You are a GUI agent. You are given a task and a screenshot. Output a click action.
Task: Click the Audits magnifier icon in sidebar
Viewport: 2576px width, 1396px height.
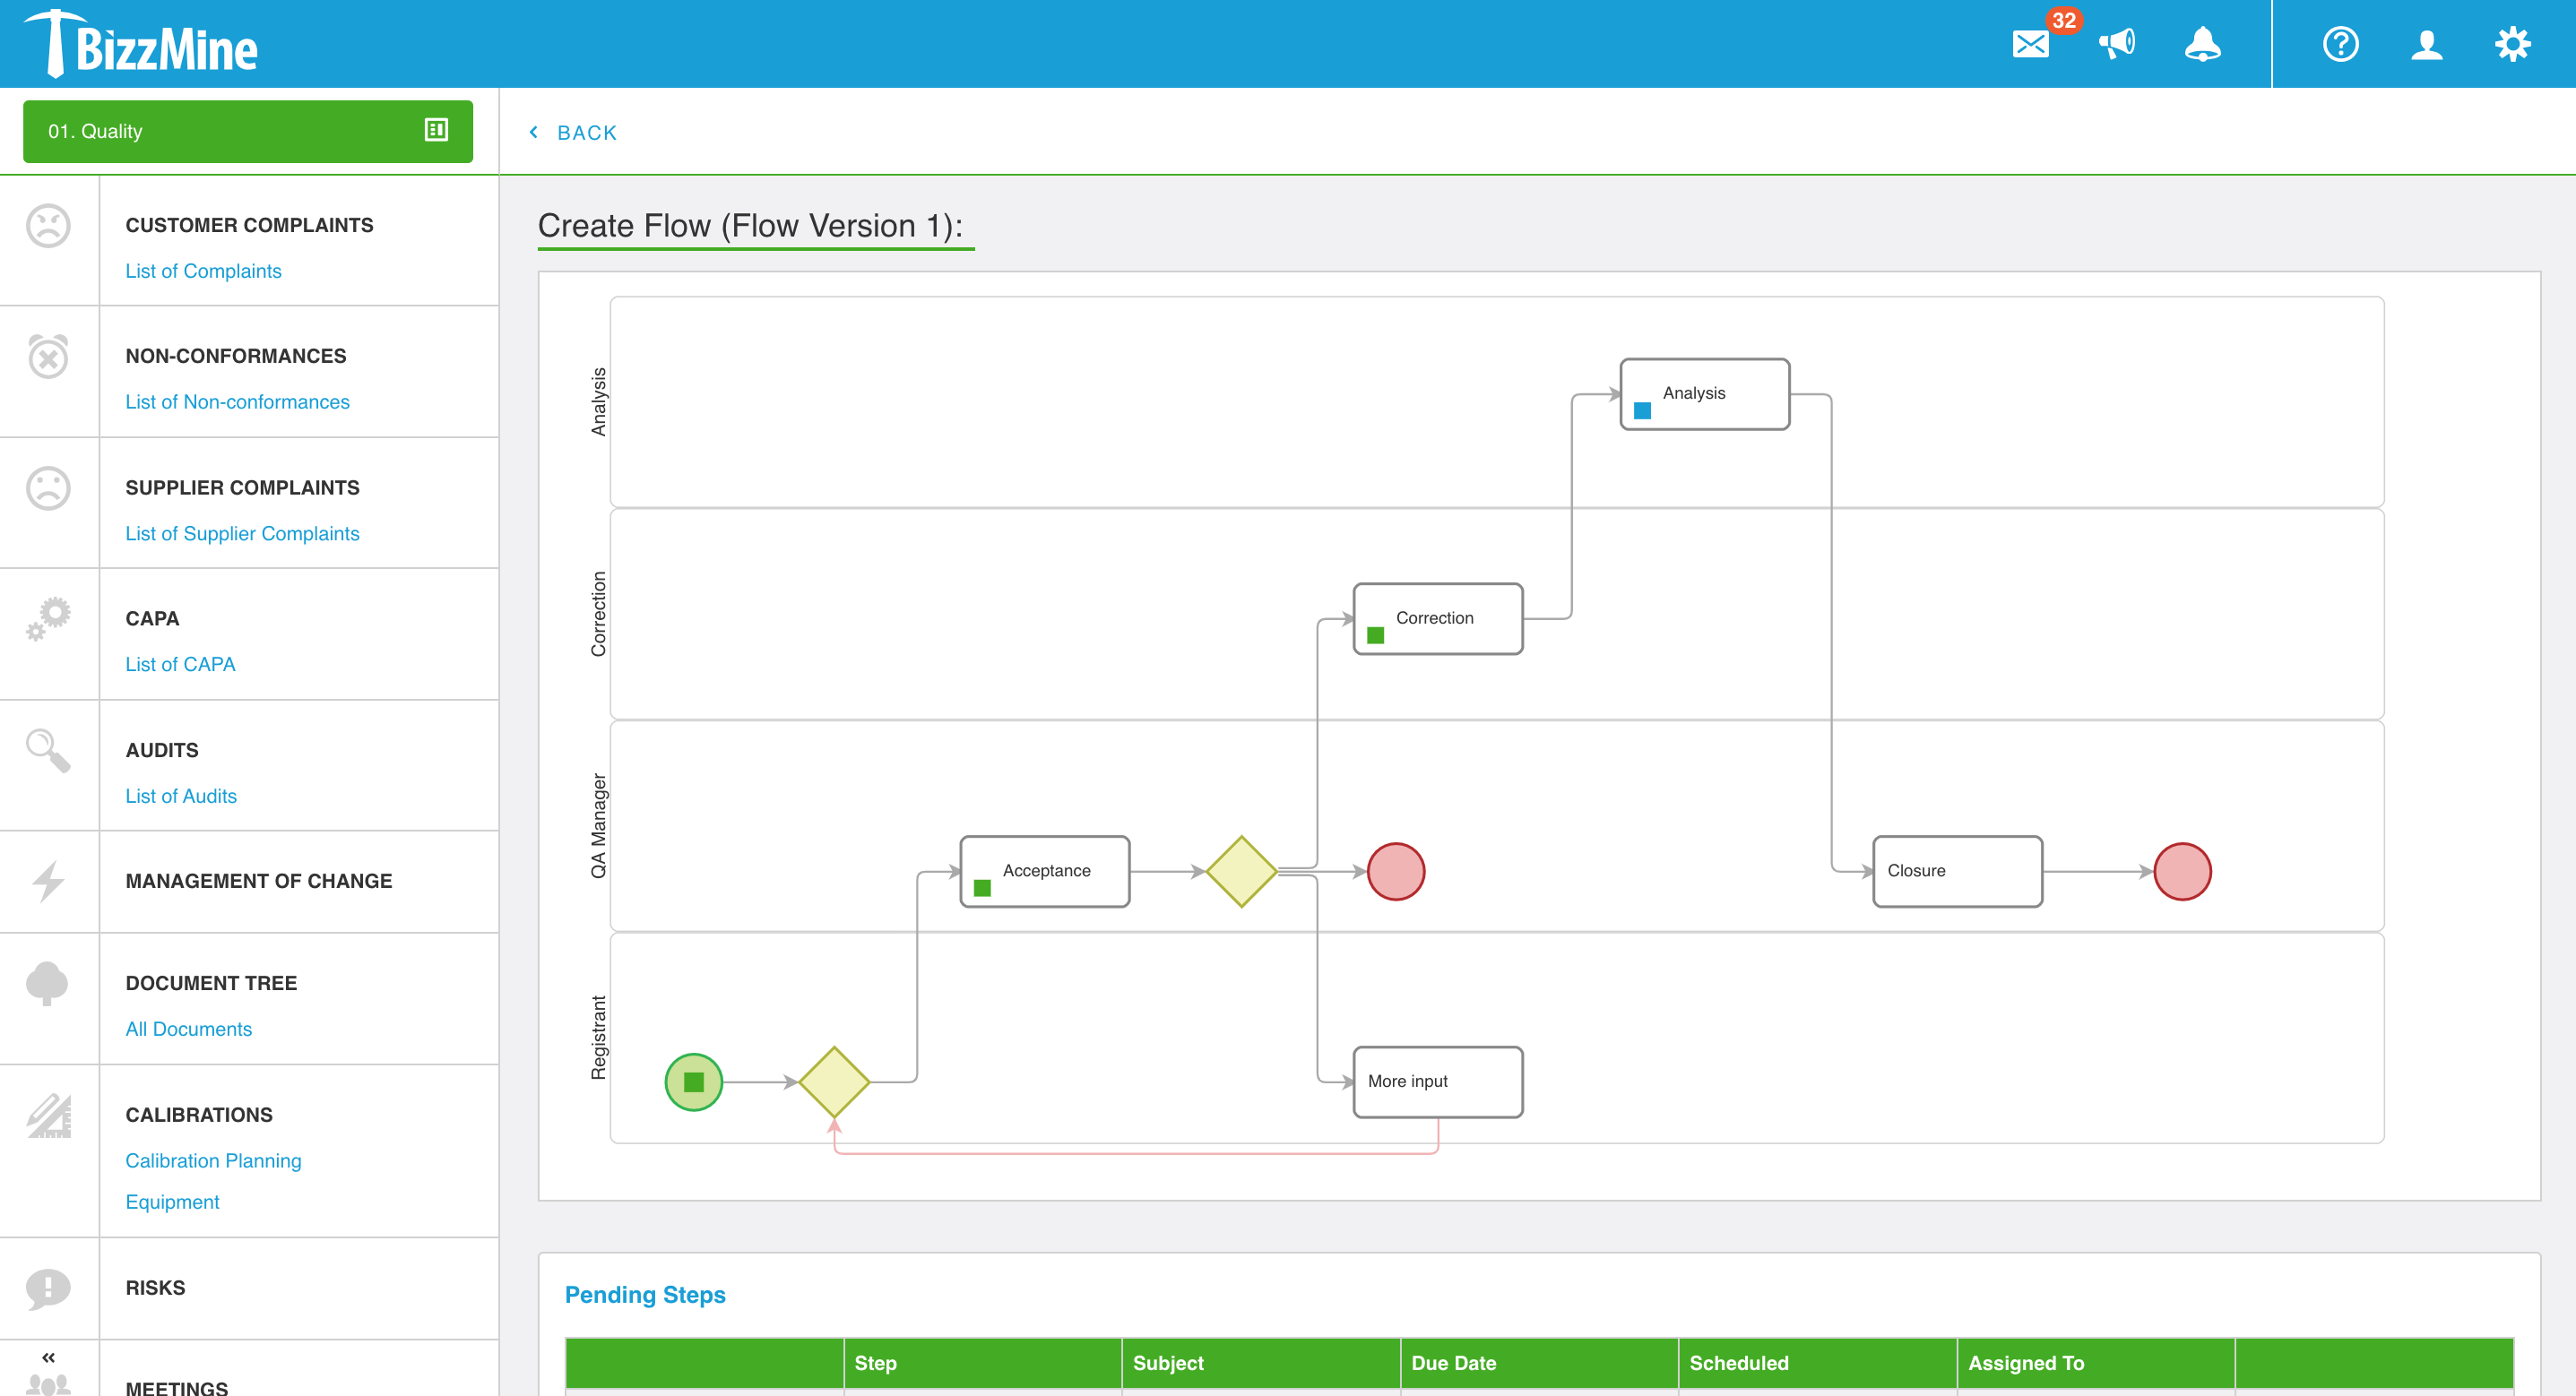(x=47, y=751)
